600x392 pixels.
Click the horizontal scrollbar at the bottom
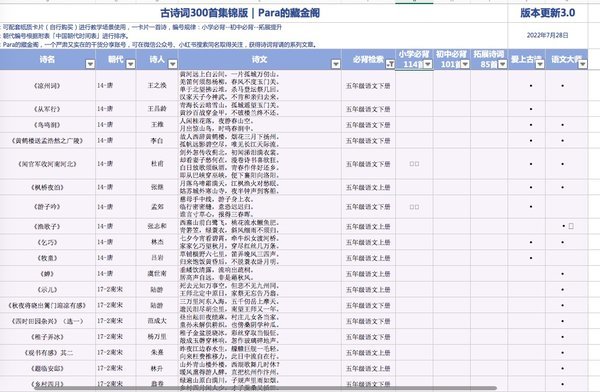(266, 388)
